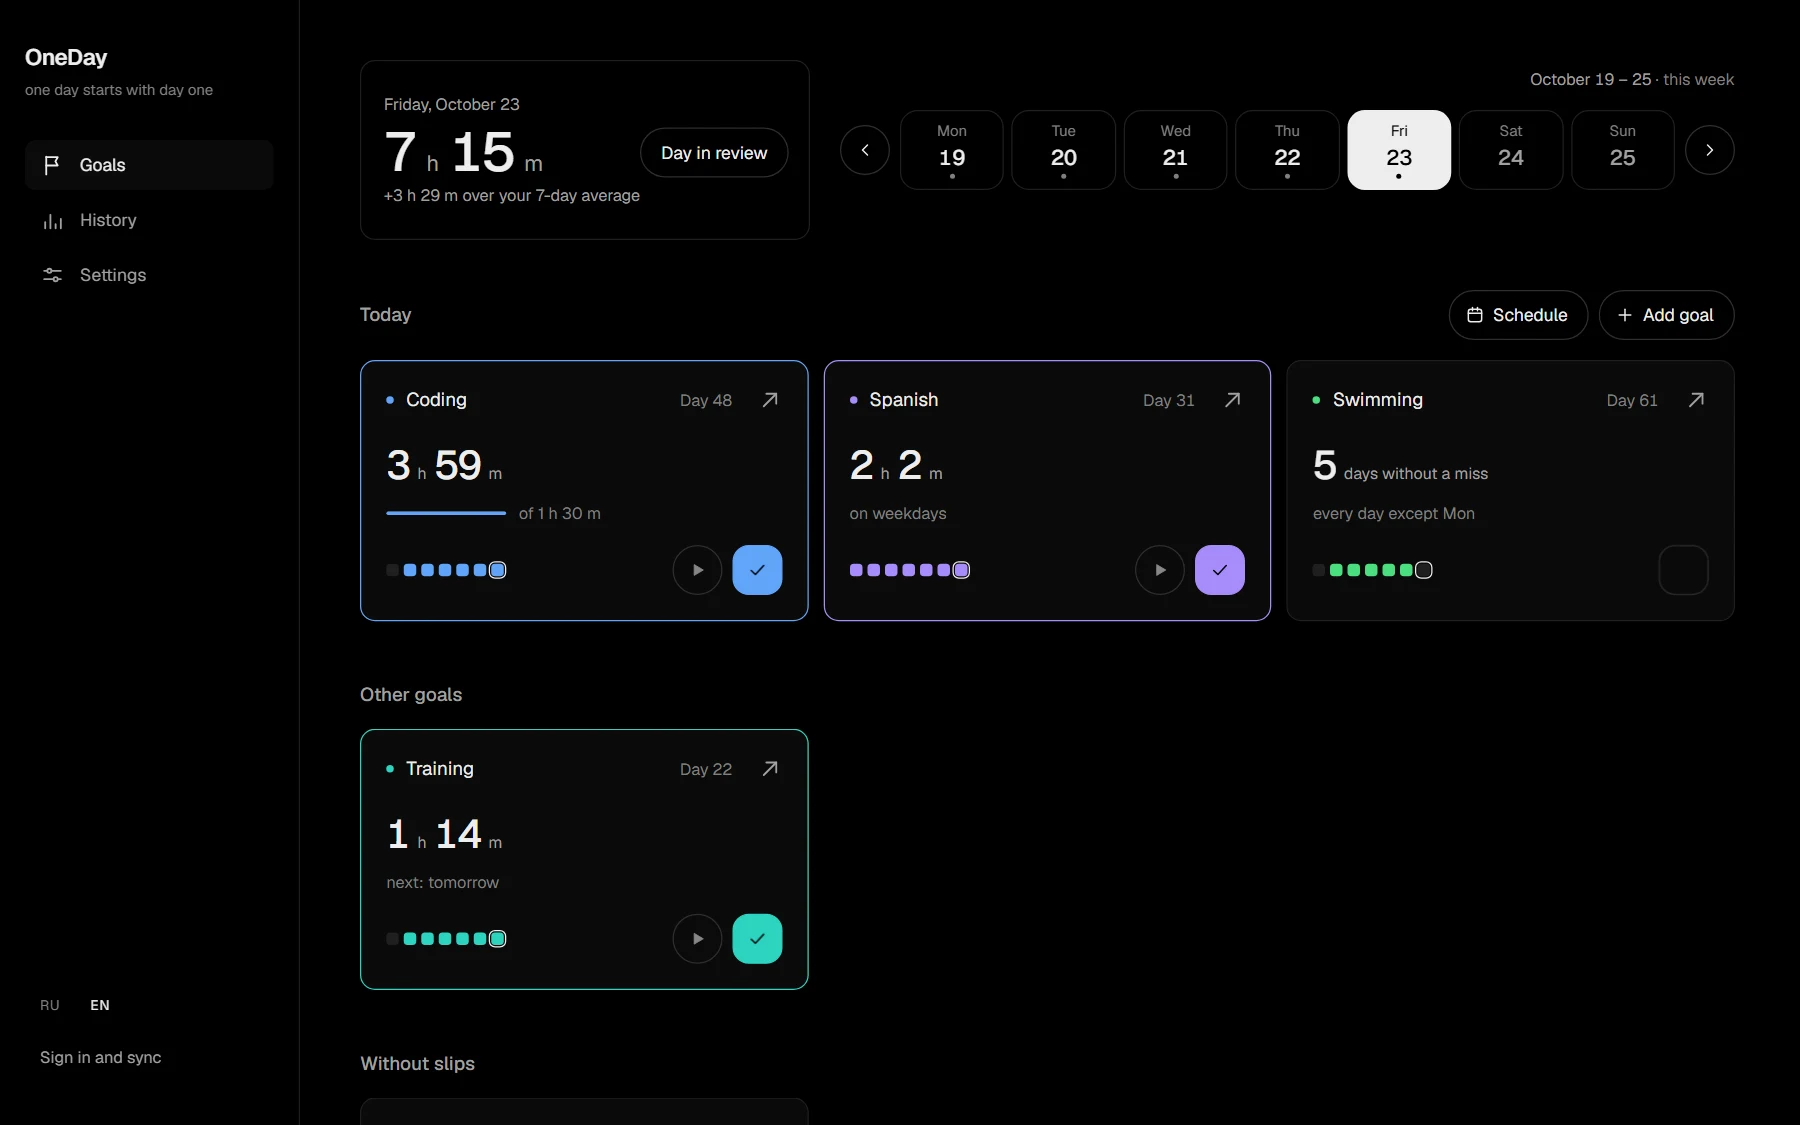Click today's square in the Spanish streak dots
Image resolution: width=1800 pixels, height=1125 pixels.
point(961,570)
